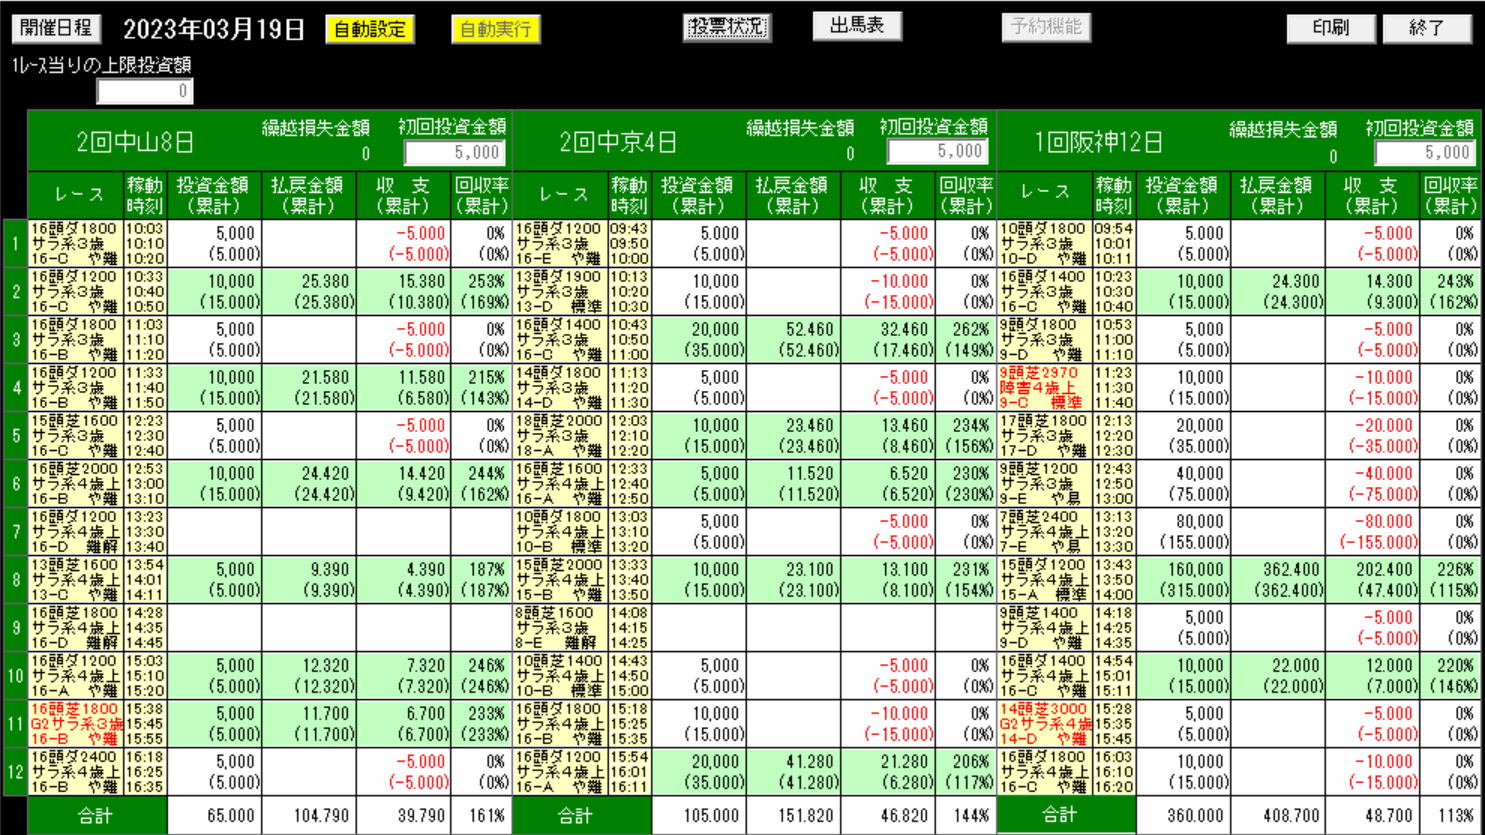Select race cell 18頭芝2000 in 中京

pos(559,435)
